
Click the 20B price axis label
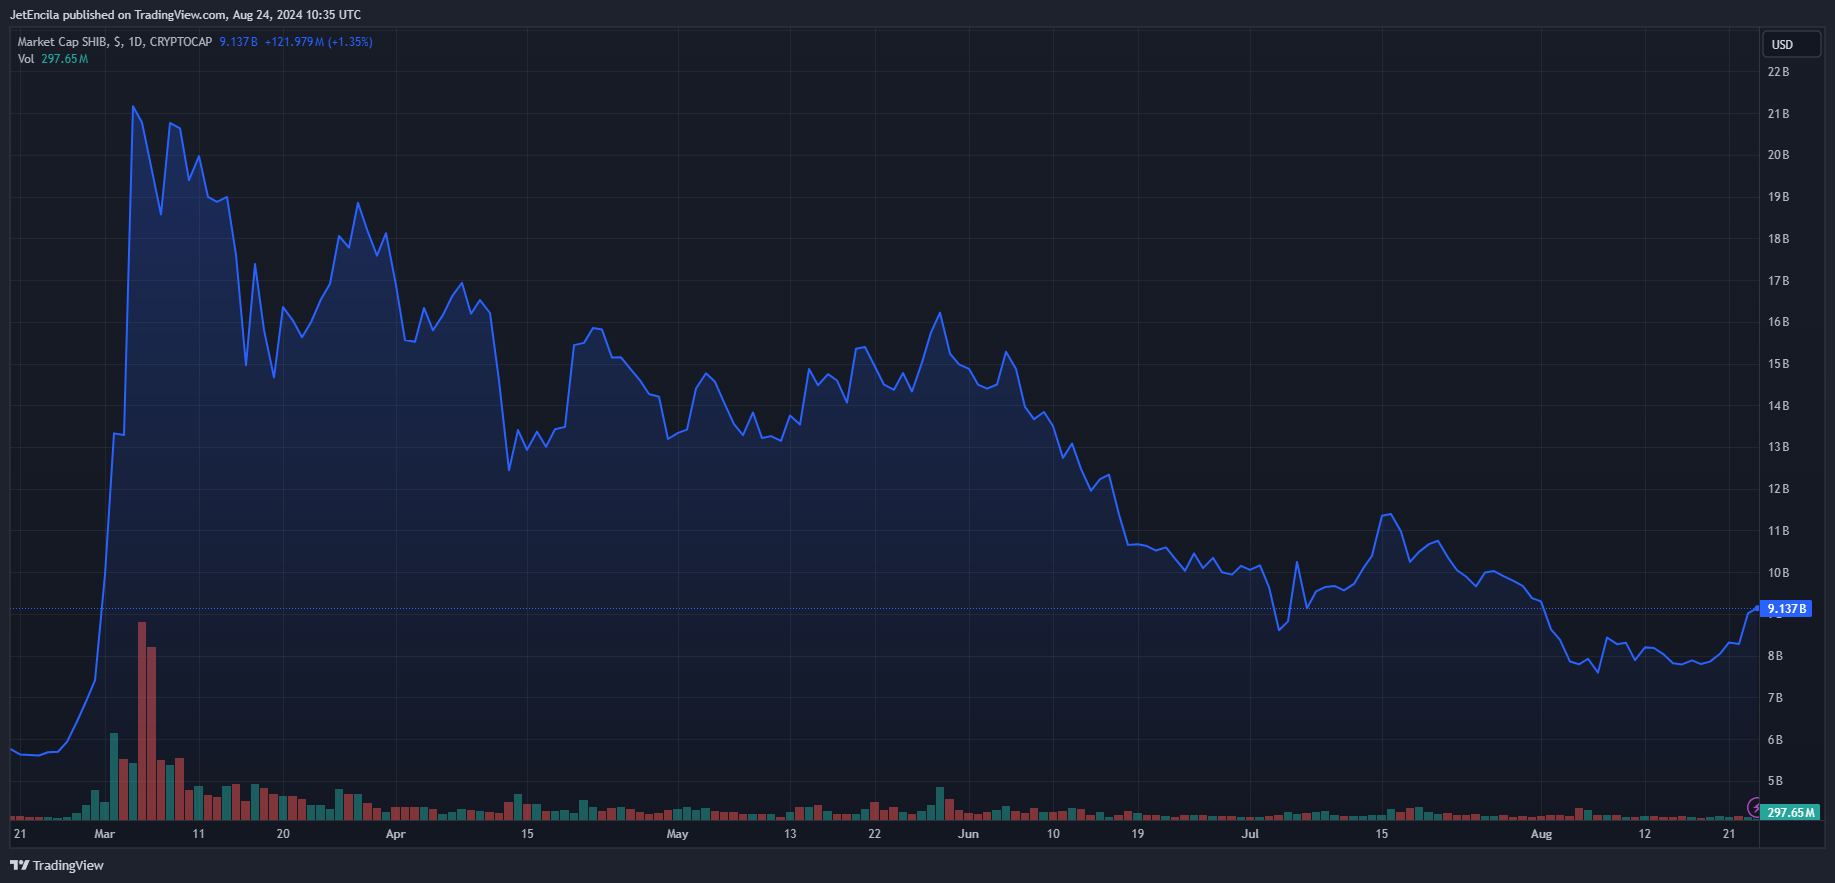tap(1778, 155)
